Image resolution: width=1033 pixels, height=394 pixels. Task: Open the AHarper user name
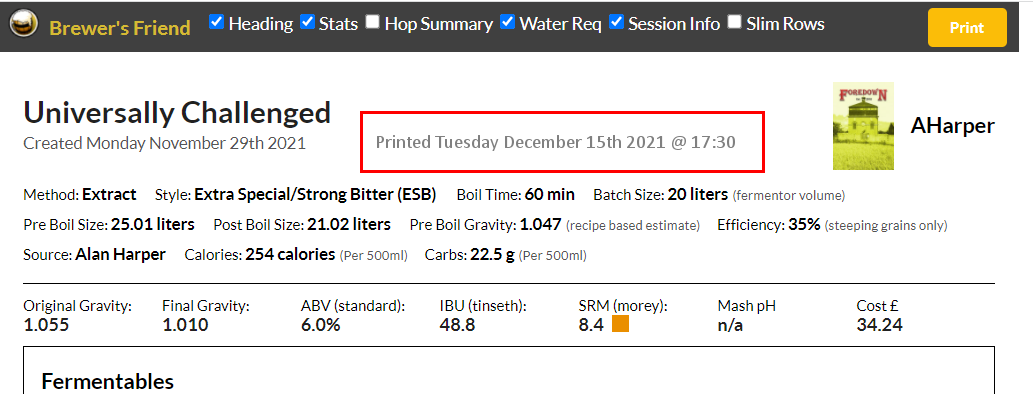click(x=953, y=125)
